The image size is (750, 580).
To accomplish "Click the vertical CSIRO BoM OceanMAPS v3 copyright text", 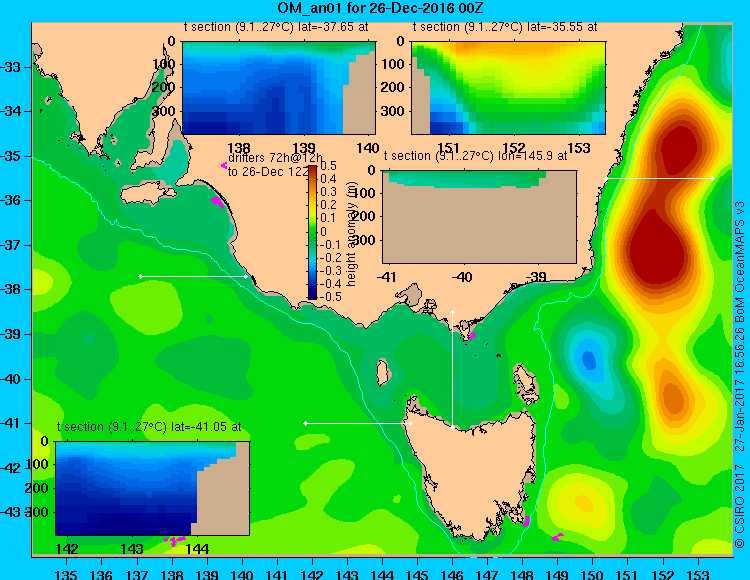I will pos(740,374).
